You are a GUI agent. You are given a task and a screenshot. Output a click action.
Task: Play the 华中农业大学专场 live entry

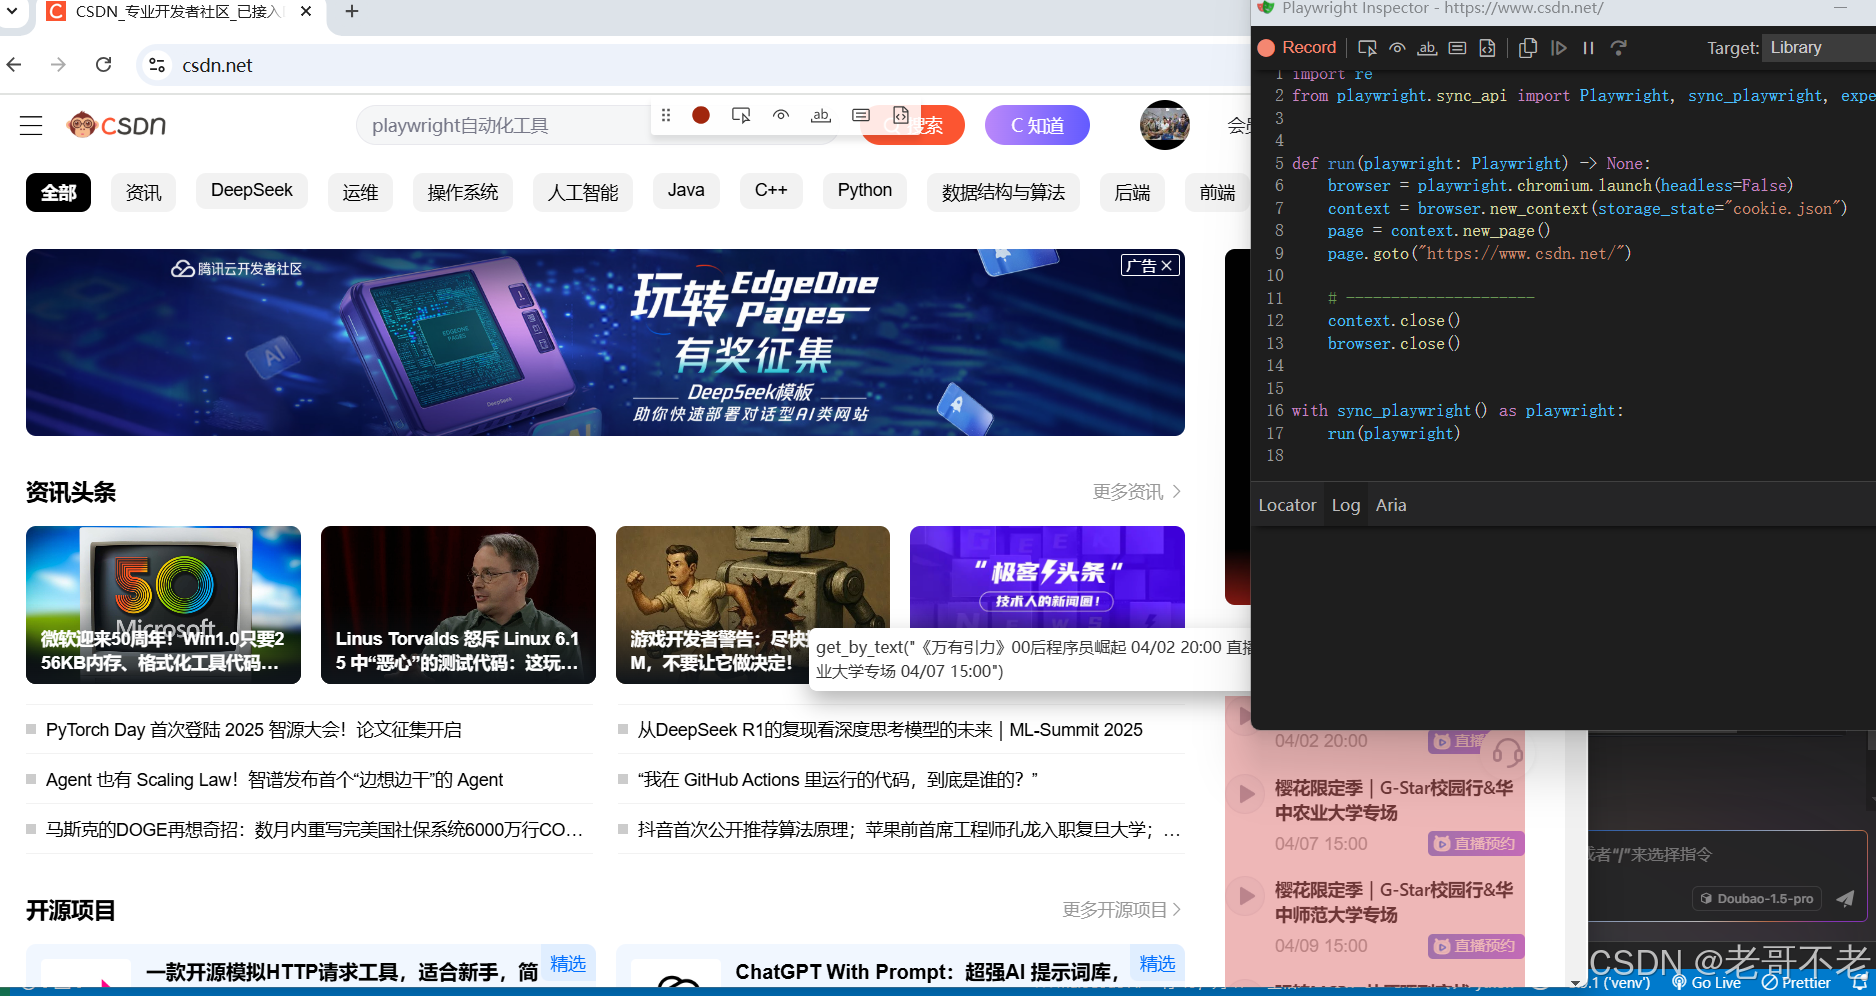1246,794
